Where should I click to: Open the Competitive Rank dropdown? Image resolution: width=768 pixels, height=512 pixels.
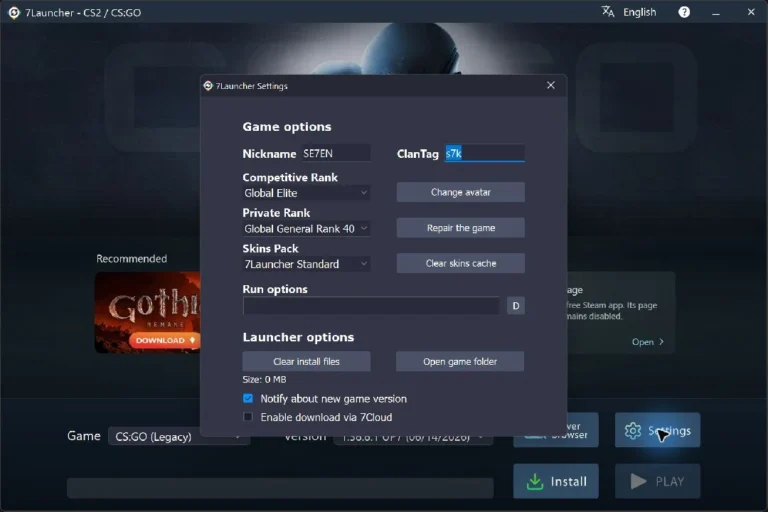(306, 193)
